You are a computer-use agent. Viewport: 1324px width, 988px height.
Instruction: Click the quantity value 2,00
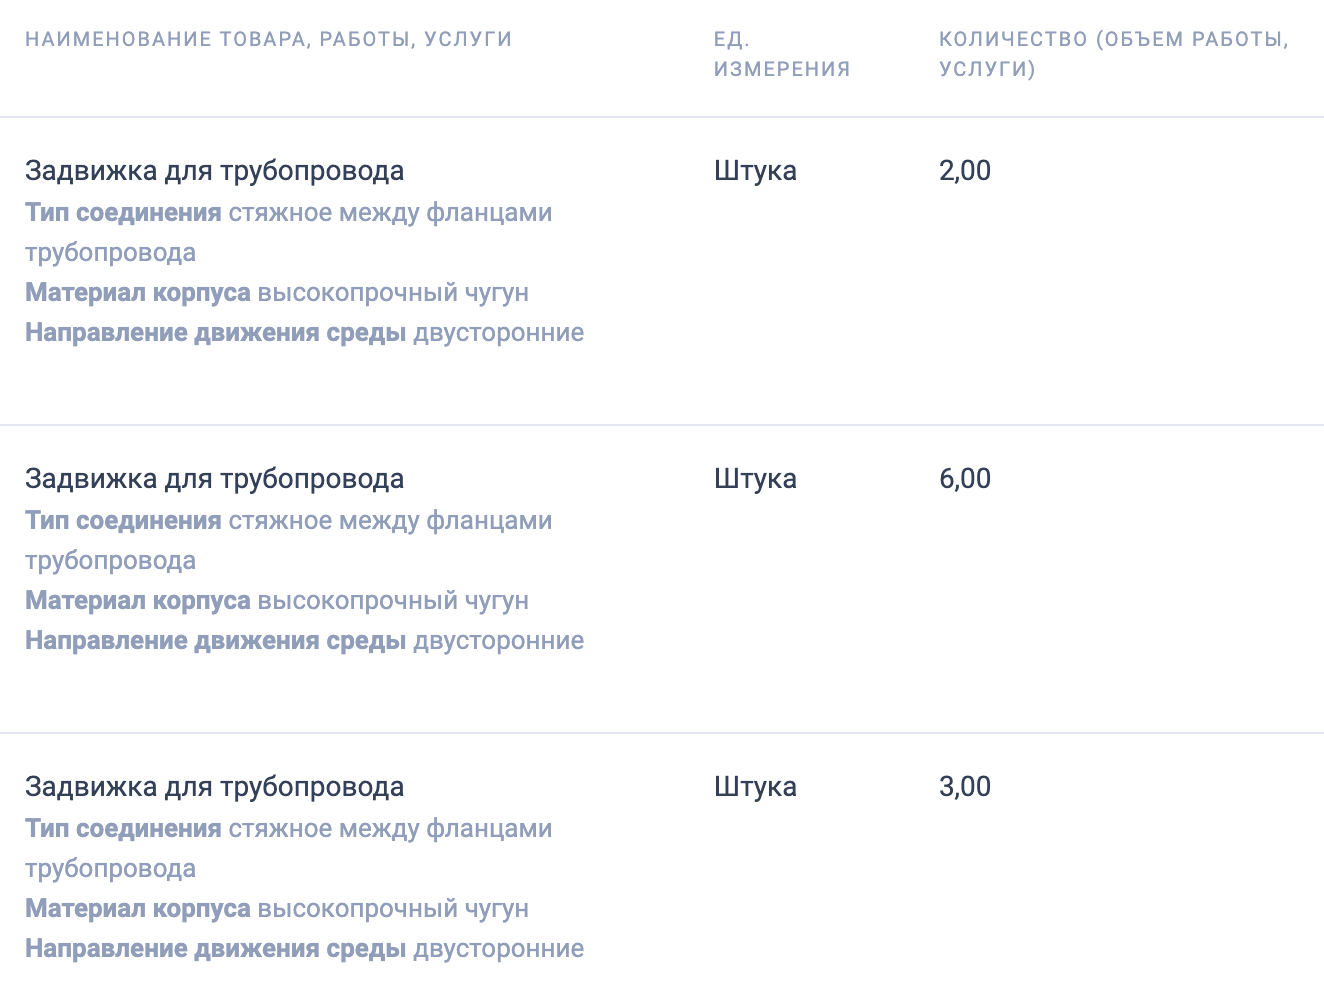[964, 171]
